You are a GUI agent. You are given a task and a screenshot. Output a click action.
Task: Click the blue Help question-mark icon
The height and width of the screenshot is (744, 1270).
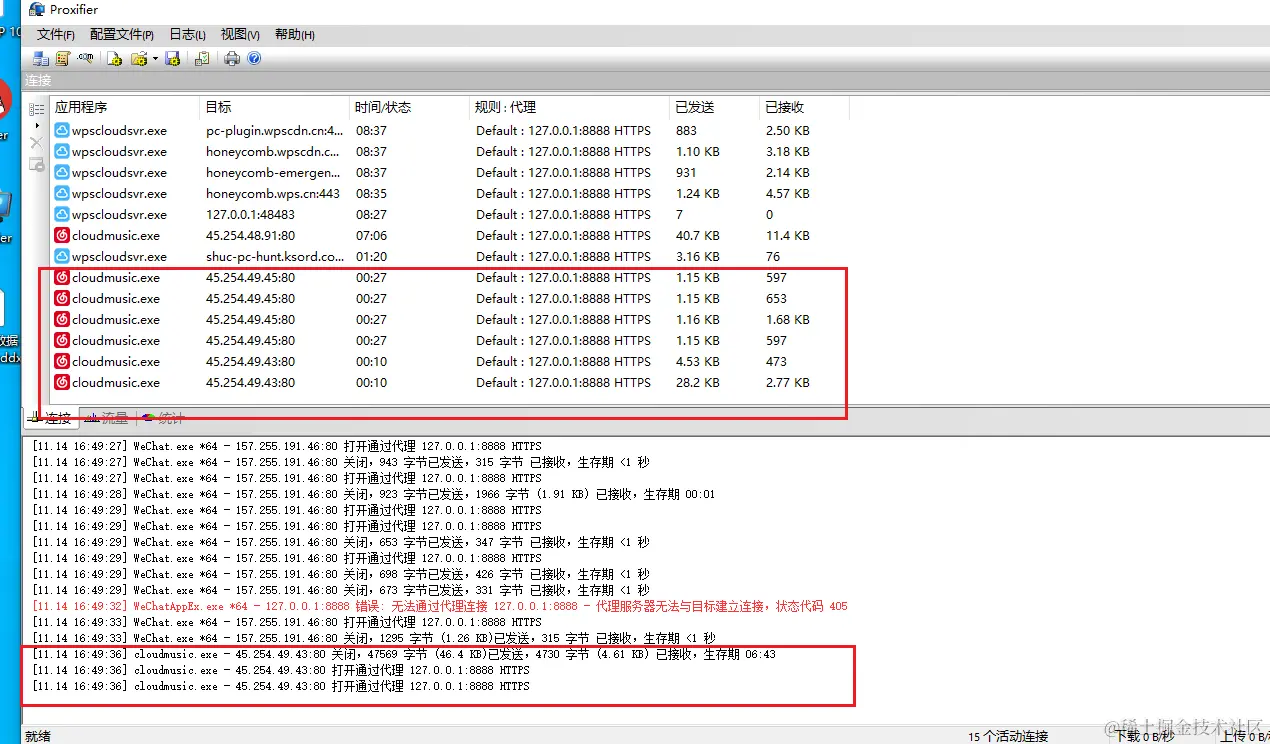point(254,59)
